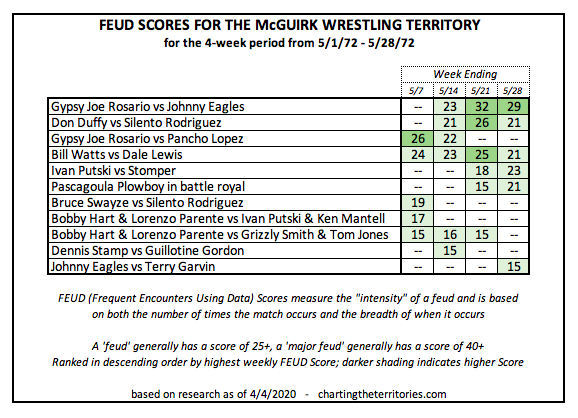Screen dimensions: 578x418
Task: Click the 5/7 week column header
Action: [417, 90]
